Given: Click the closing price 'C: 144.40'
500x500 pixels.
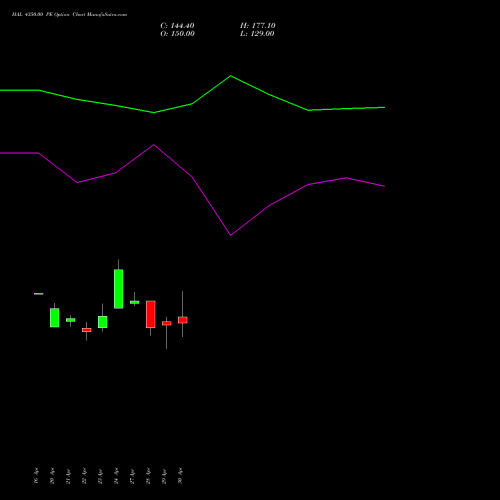Looking at the screenshot, I should coord(177,26).
